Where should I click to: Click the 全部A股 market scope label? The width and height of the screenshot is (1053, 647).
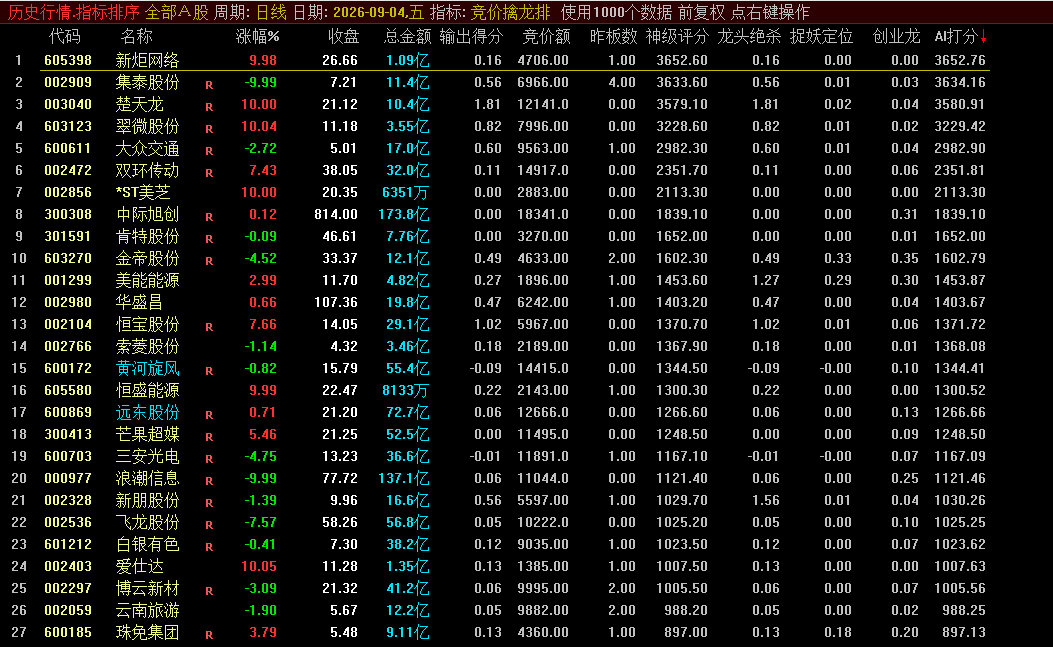(x=177, y=12)
